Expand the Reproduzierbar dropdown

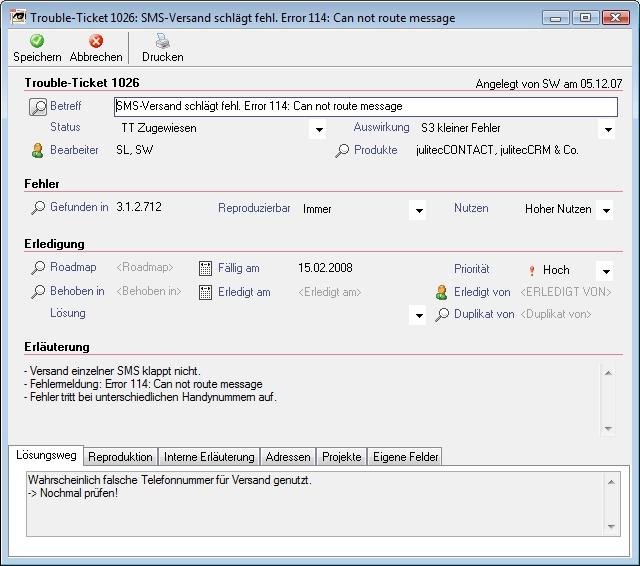[419, 211]
